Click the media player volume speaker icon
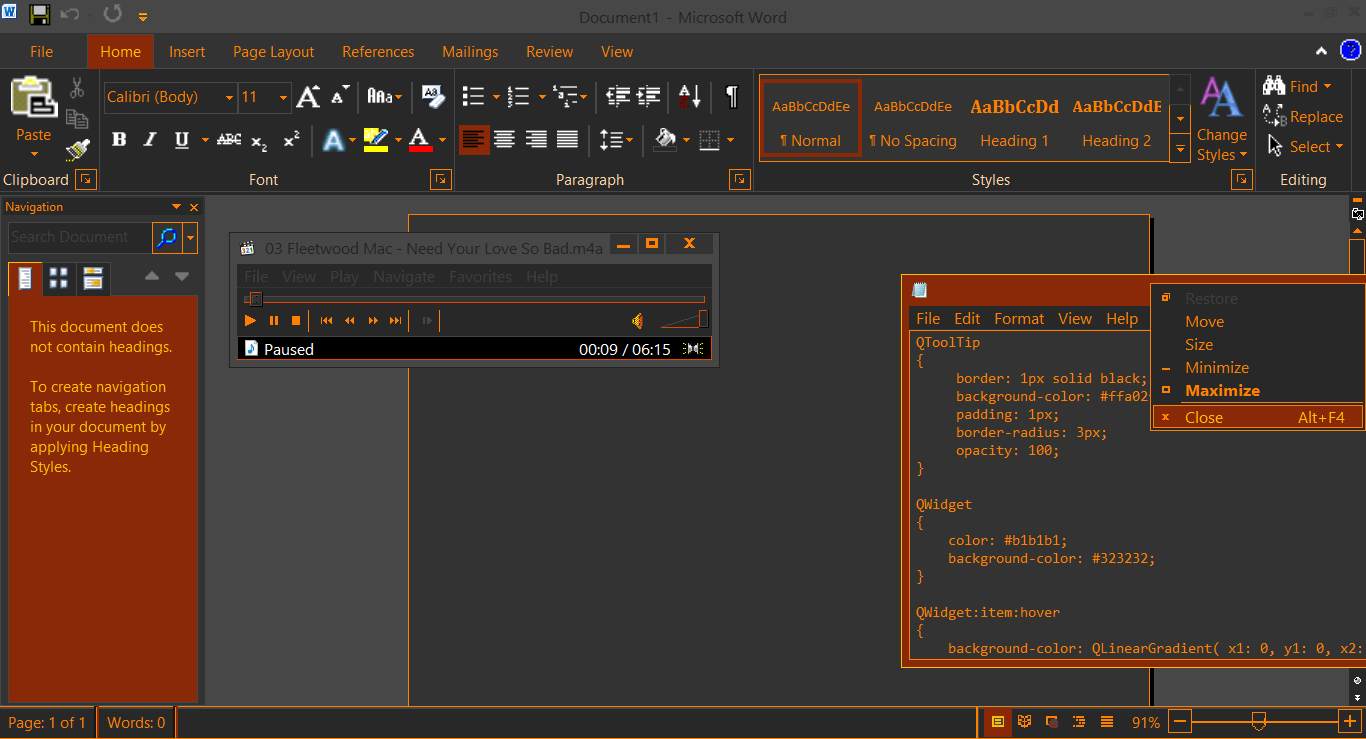Screen dimensions: 1366x739 pyautogui.click(x=637, y=320)
